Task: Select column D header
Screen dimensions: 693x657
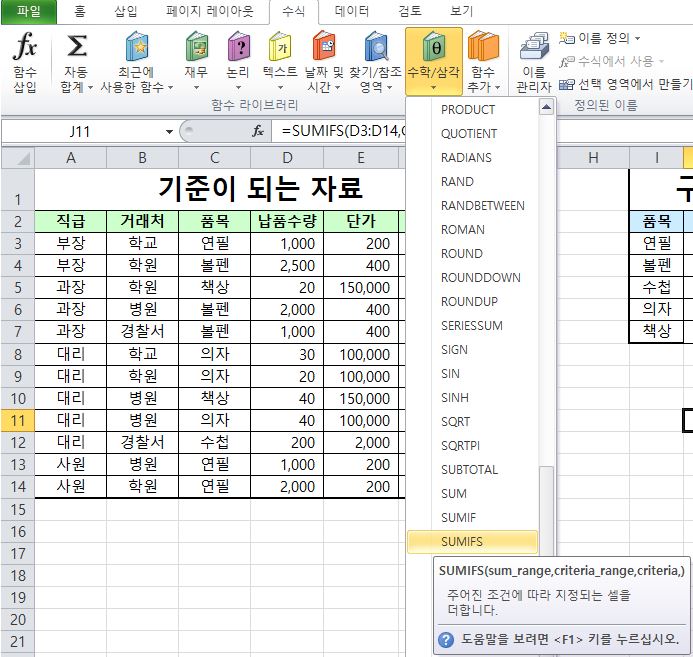Action: click(287, 158)
